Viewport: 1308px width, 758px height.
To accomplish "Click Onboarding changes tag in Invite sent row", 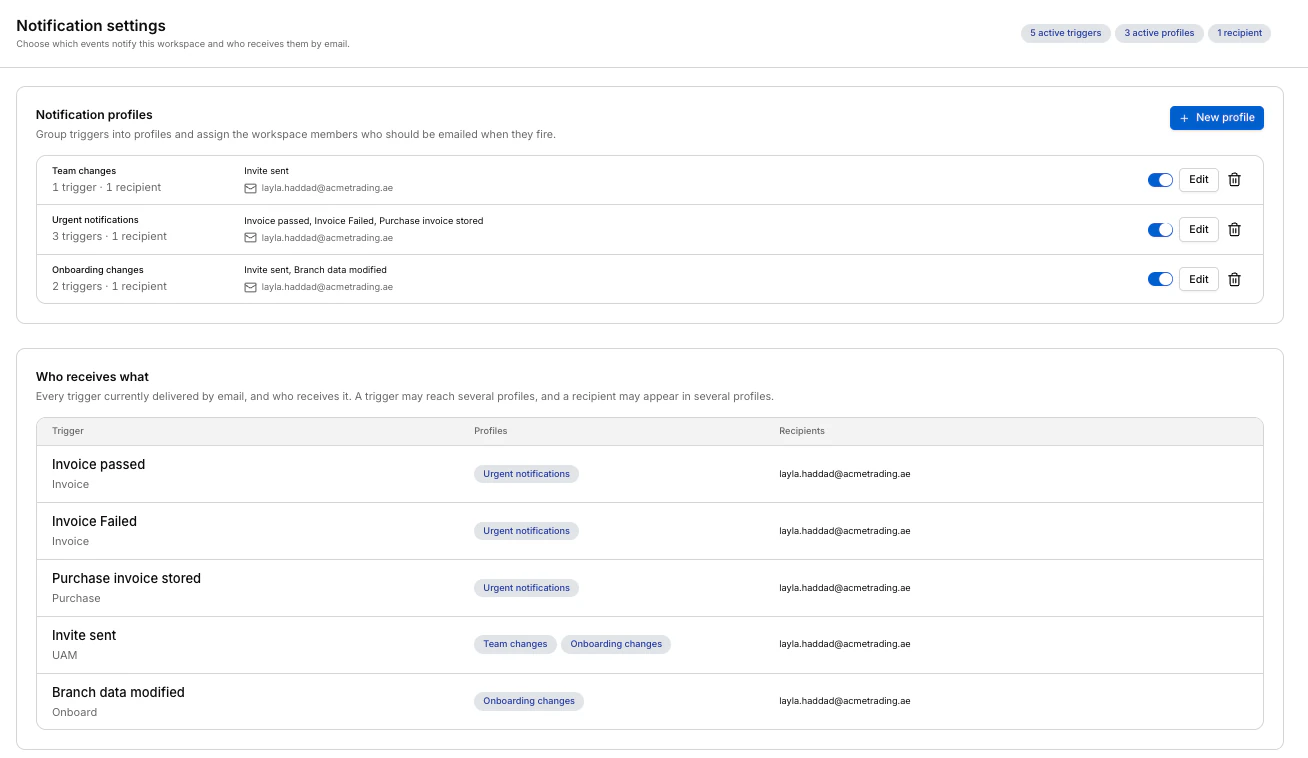I will click(616, 644).
